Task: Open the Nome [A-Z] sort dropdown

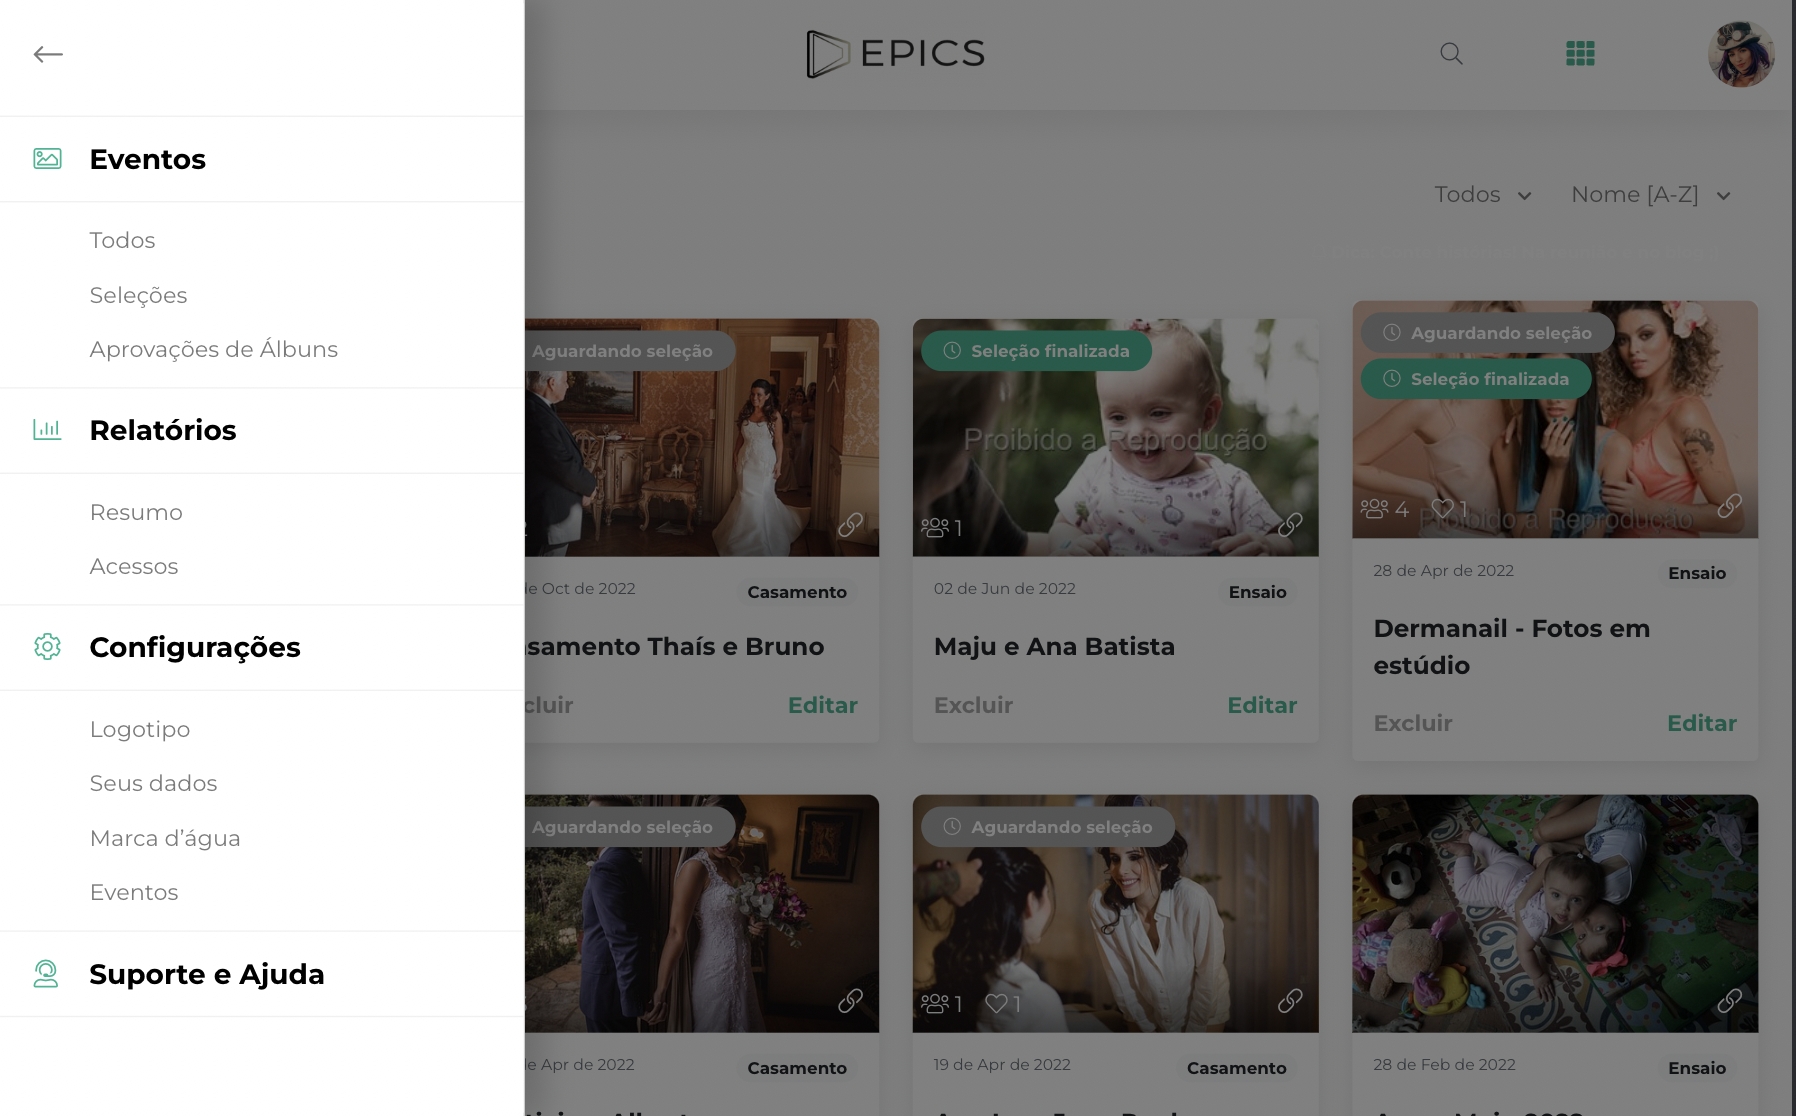Action: [1651, 195]
